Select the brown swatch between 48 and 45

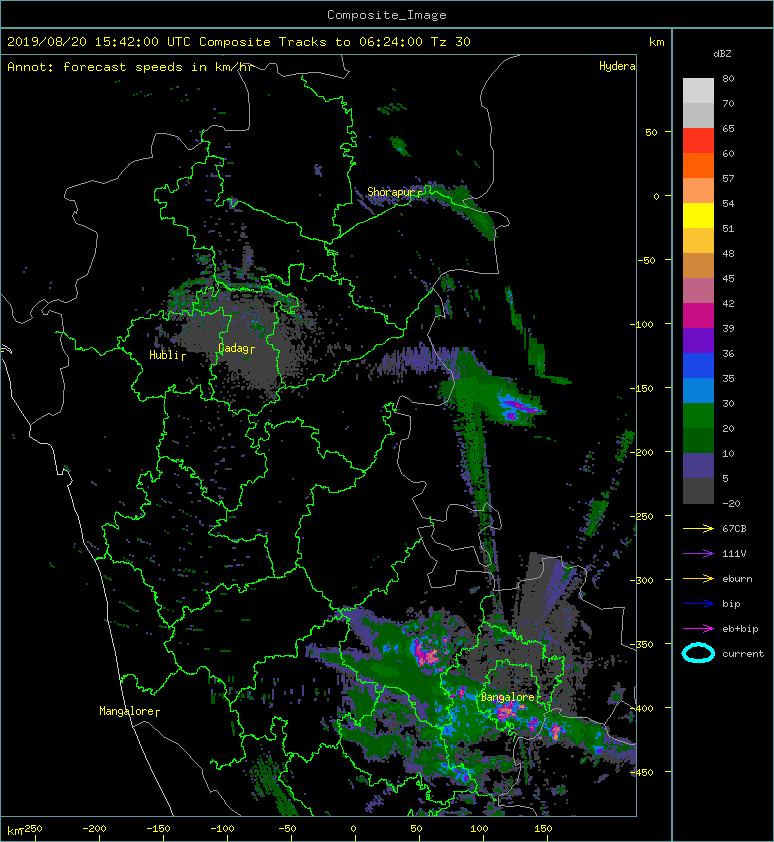pyautogui.click(x=698, y=266)
